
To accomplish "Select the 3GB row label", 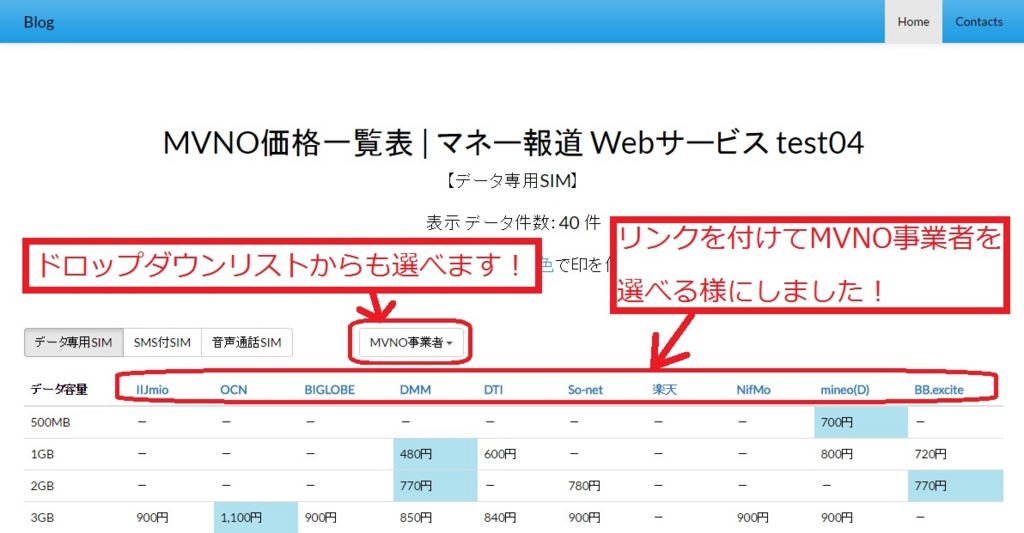I will (x=42, y=517).
